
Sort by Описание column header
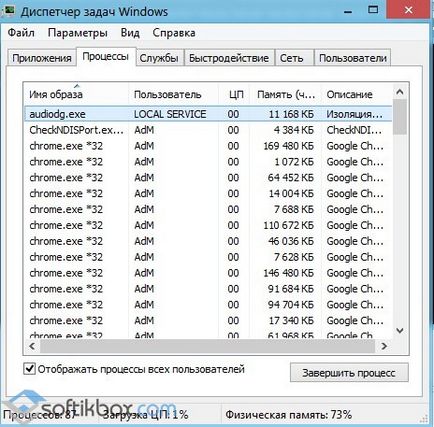pos(356,94)
